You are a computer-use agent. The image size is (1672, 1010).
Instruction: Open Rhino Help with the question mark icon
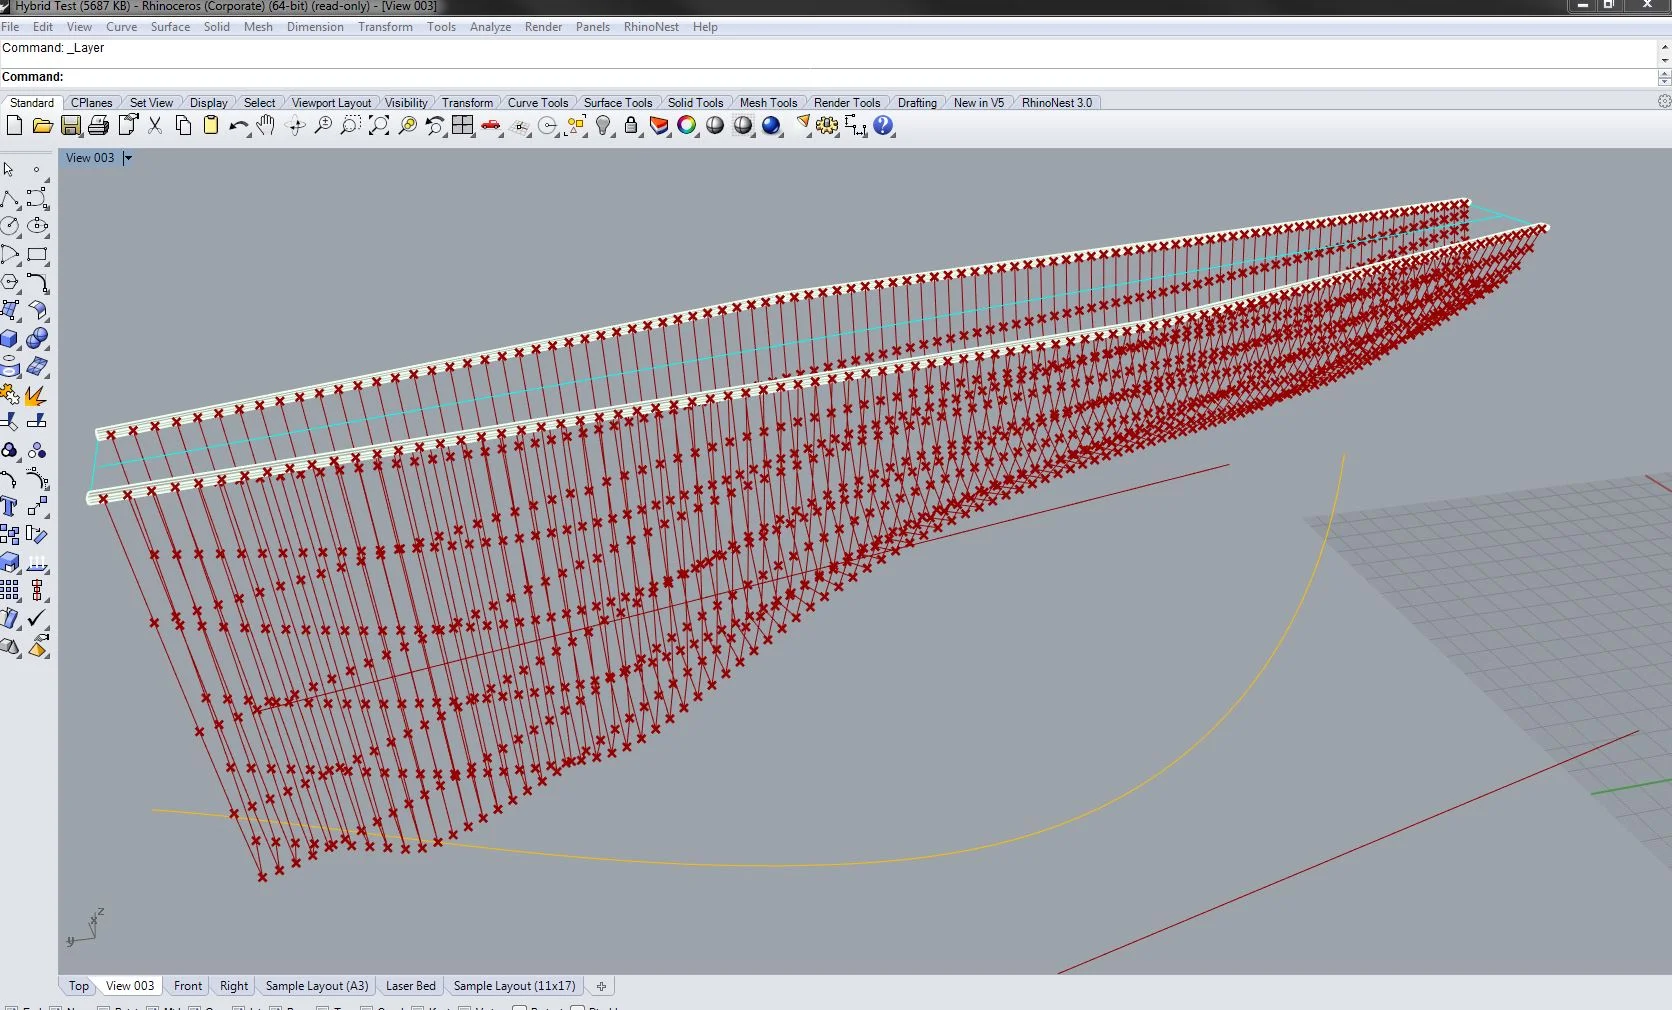coord(883,126)
